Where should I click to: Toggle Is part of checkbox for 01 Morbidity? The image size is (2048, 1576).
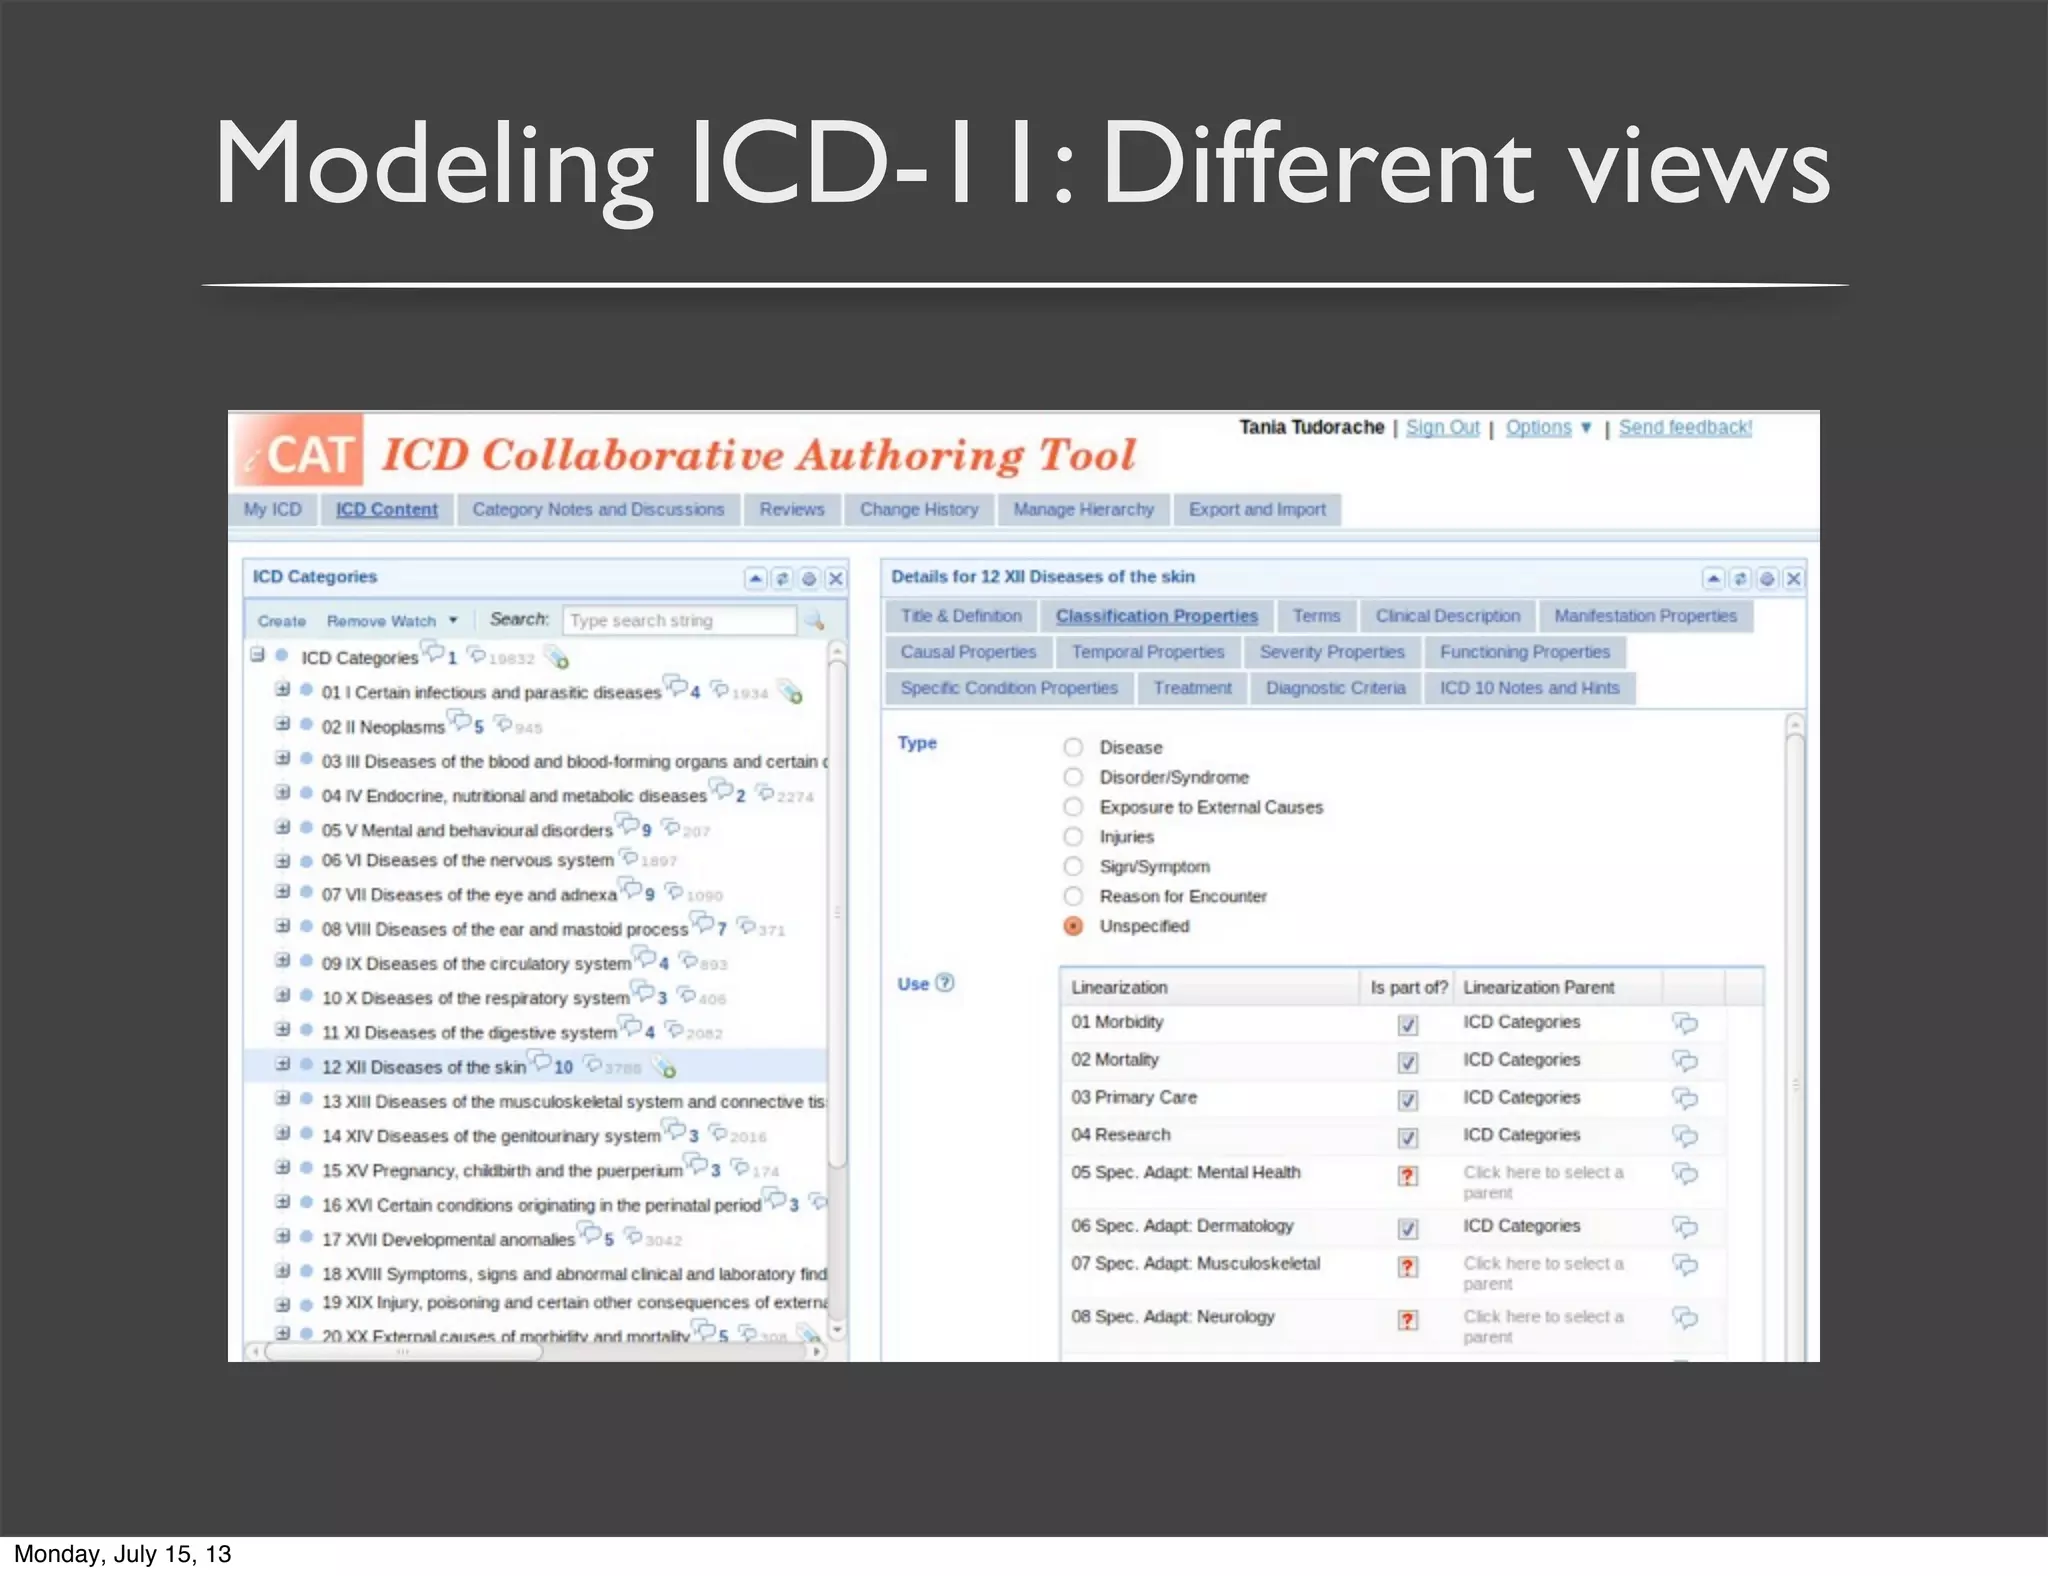point(1408,1024)
